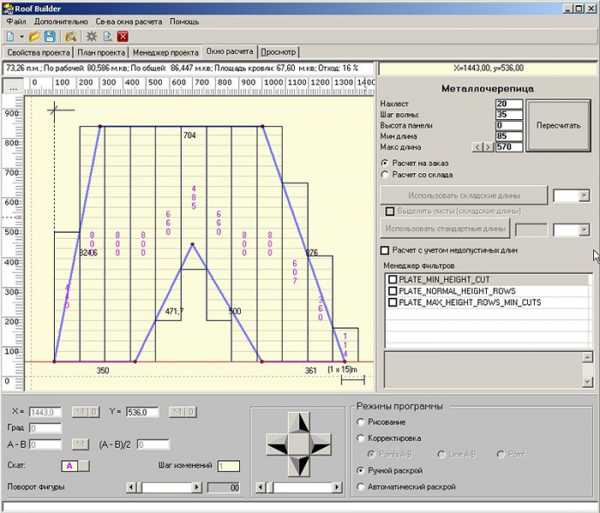Click the Open folder toolbar icon
This screenshot has height=513, width=600.
click(x=33, y=36)
